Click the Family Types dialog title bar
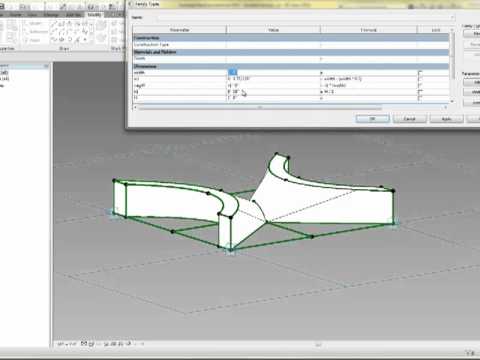 coord(303,4)
